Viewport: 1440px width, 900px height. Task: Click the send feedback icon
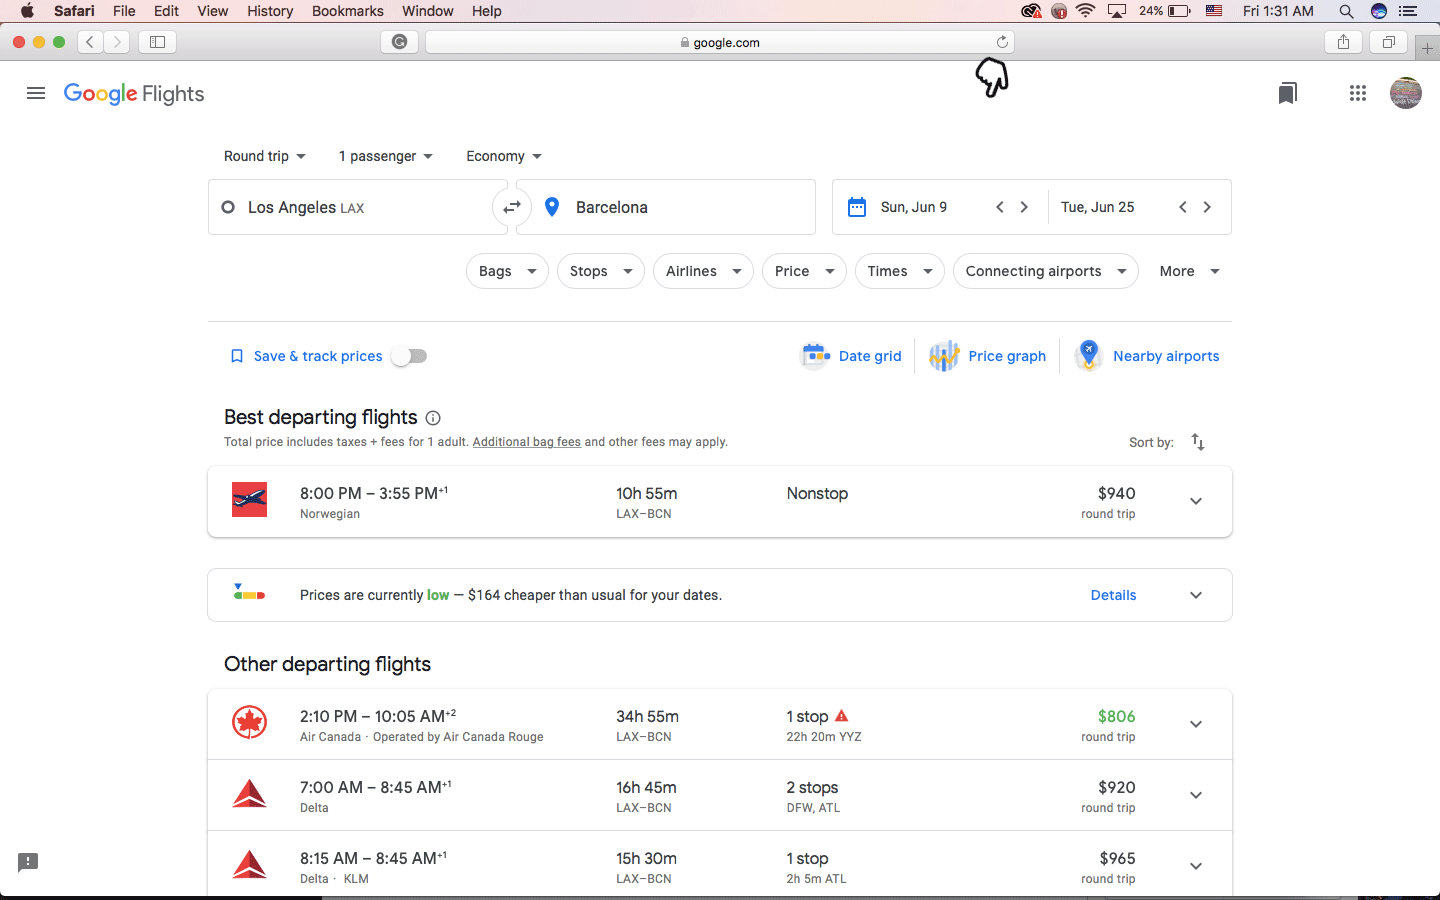28,862
